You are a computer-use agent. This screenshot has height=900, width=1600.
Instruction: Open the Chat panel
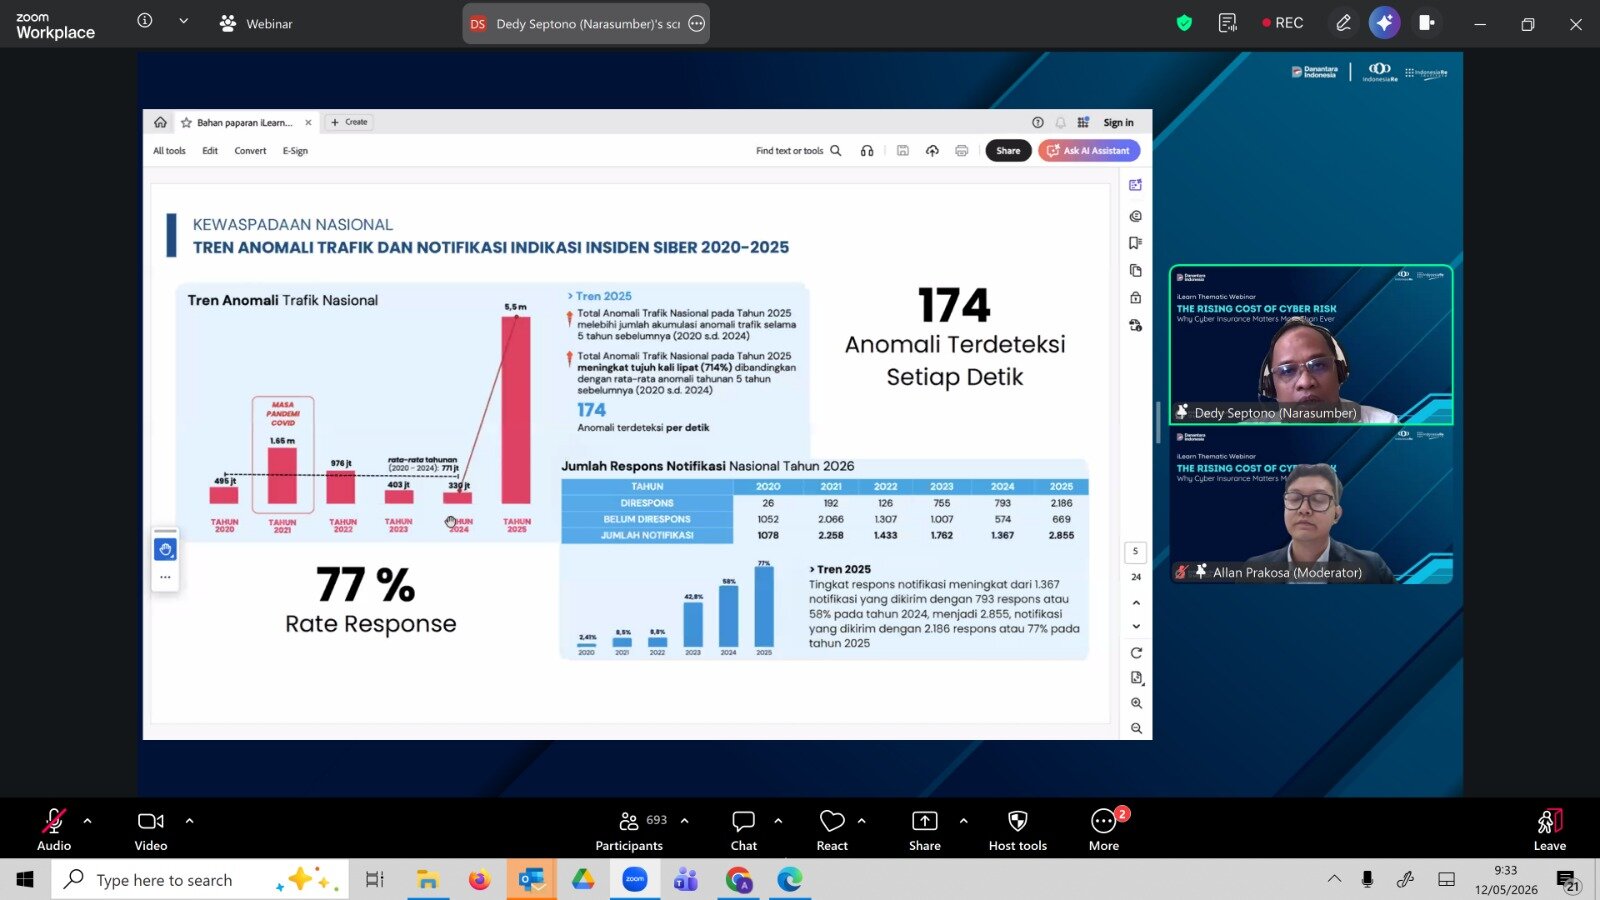click(x=743, y=831)
